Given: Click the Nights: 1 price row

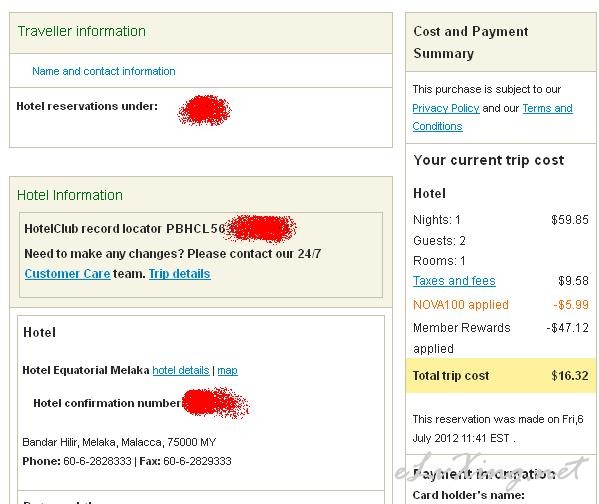Looking at the screenshot, I should point(500,220).
